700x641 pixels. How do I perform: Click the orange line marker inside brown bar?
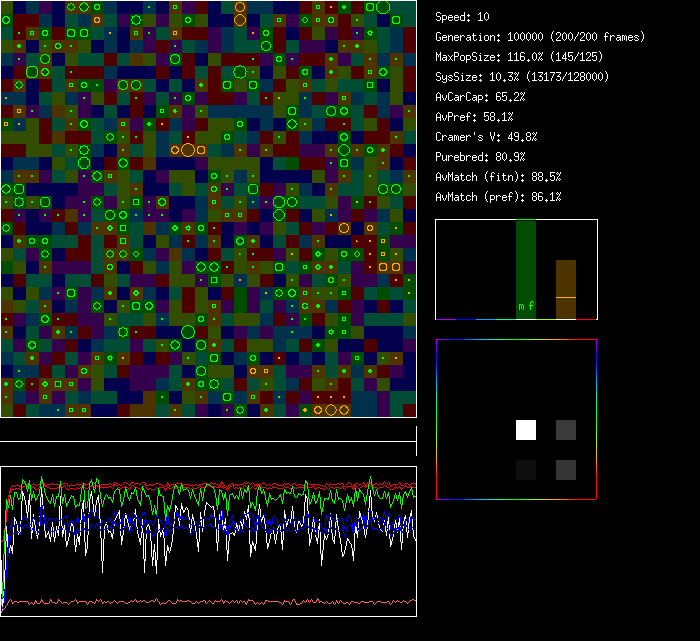click(566, 297)
